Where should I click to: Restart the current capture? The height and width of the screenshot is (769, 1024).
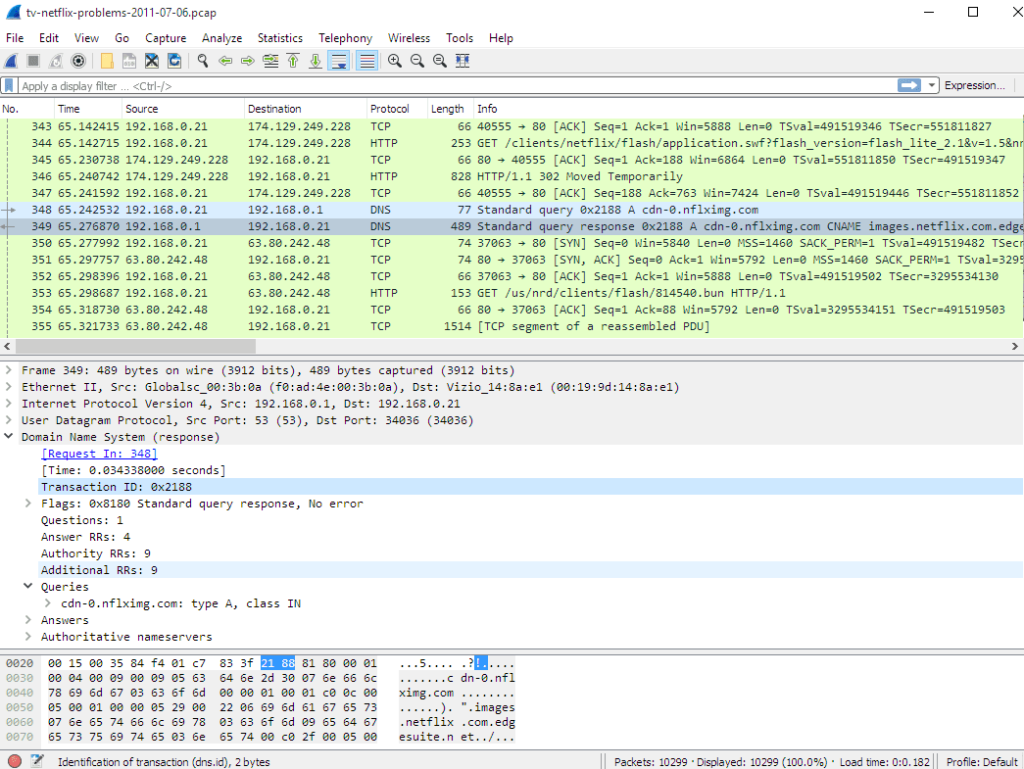(55, 60)
